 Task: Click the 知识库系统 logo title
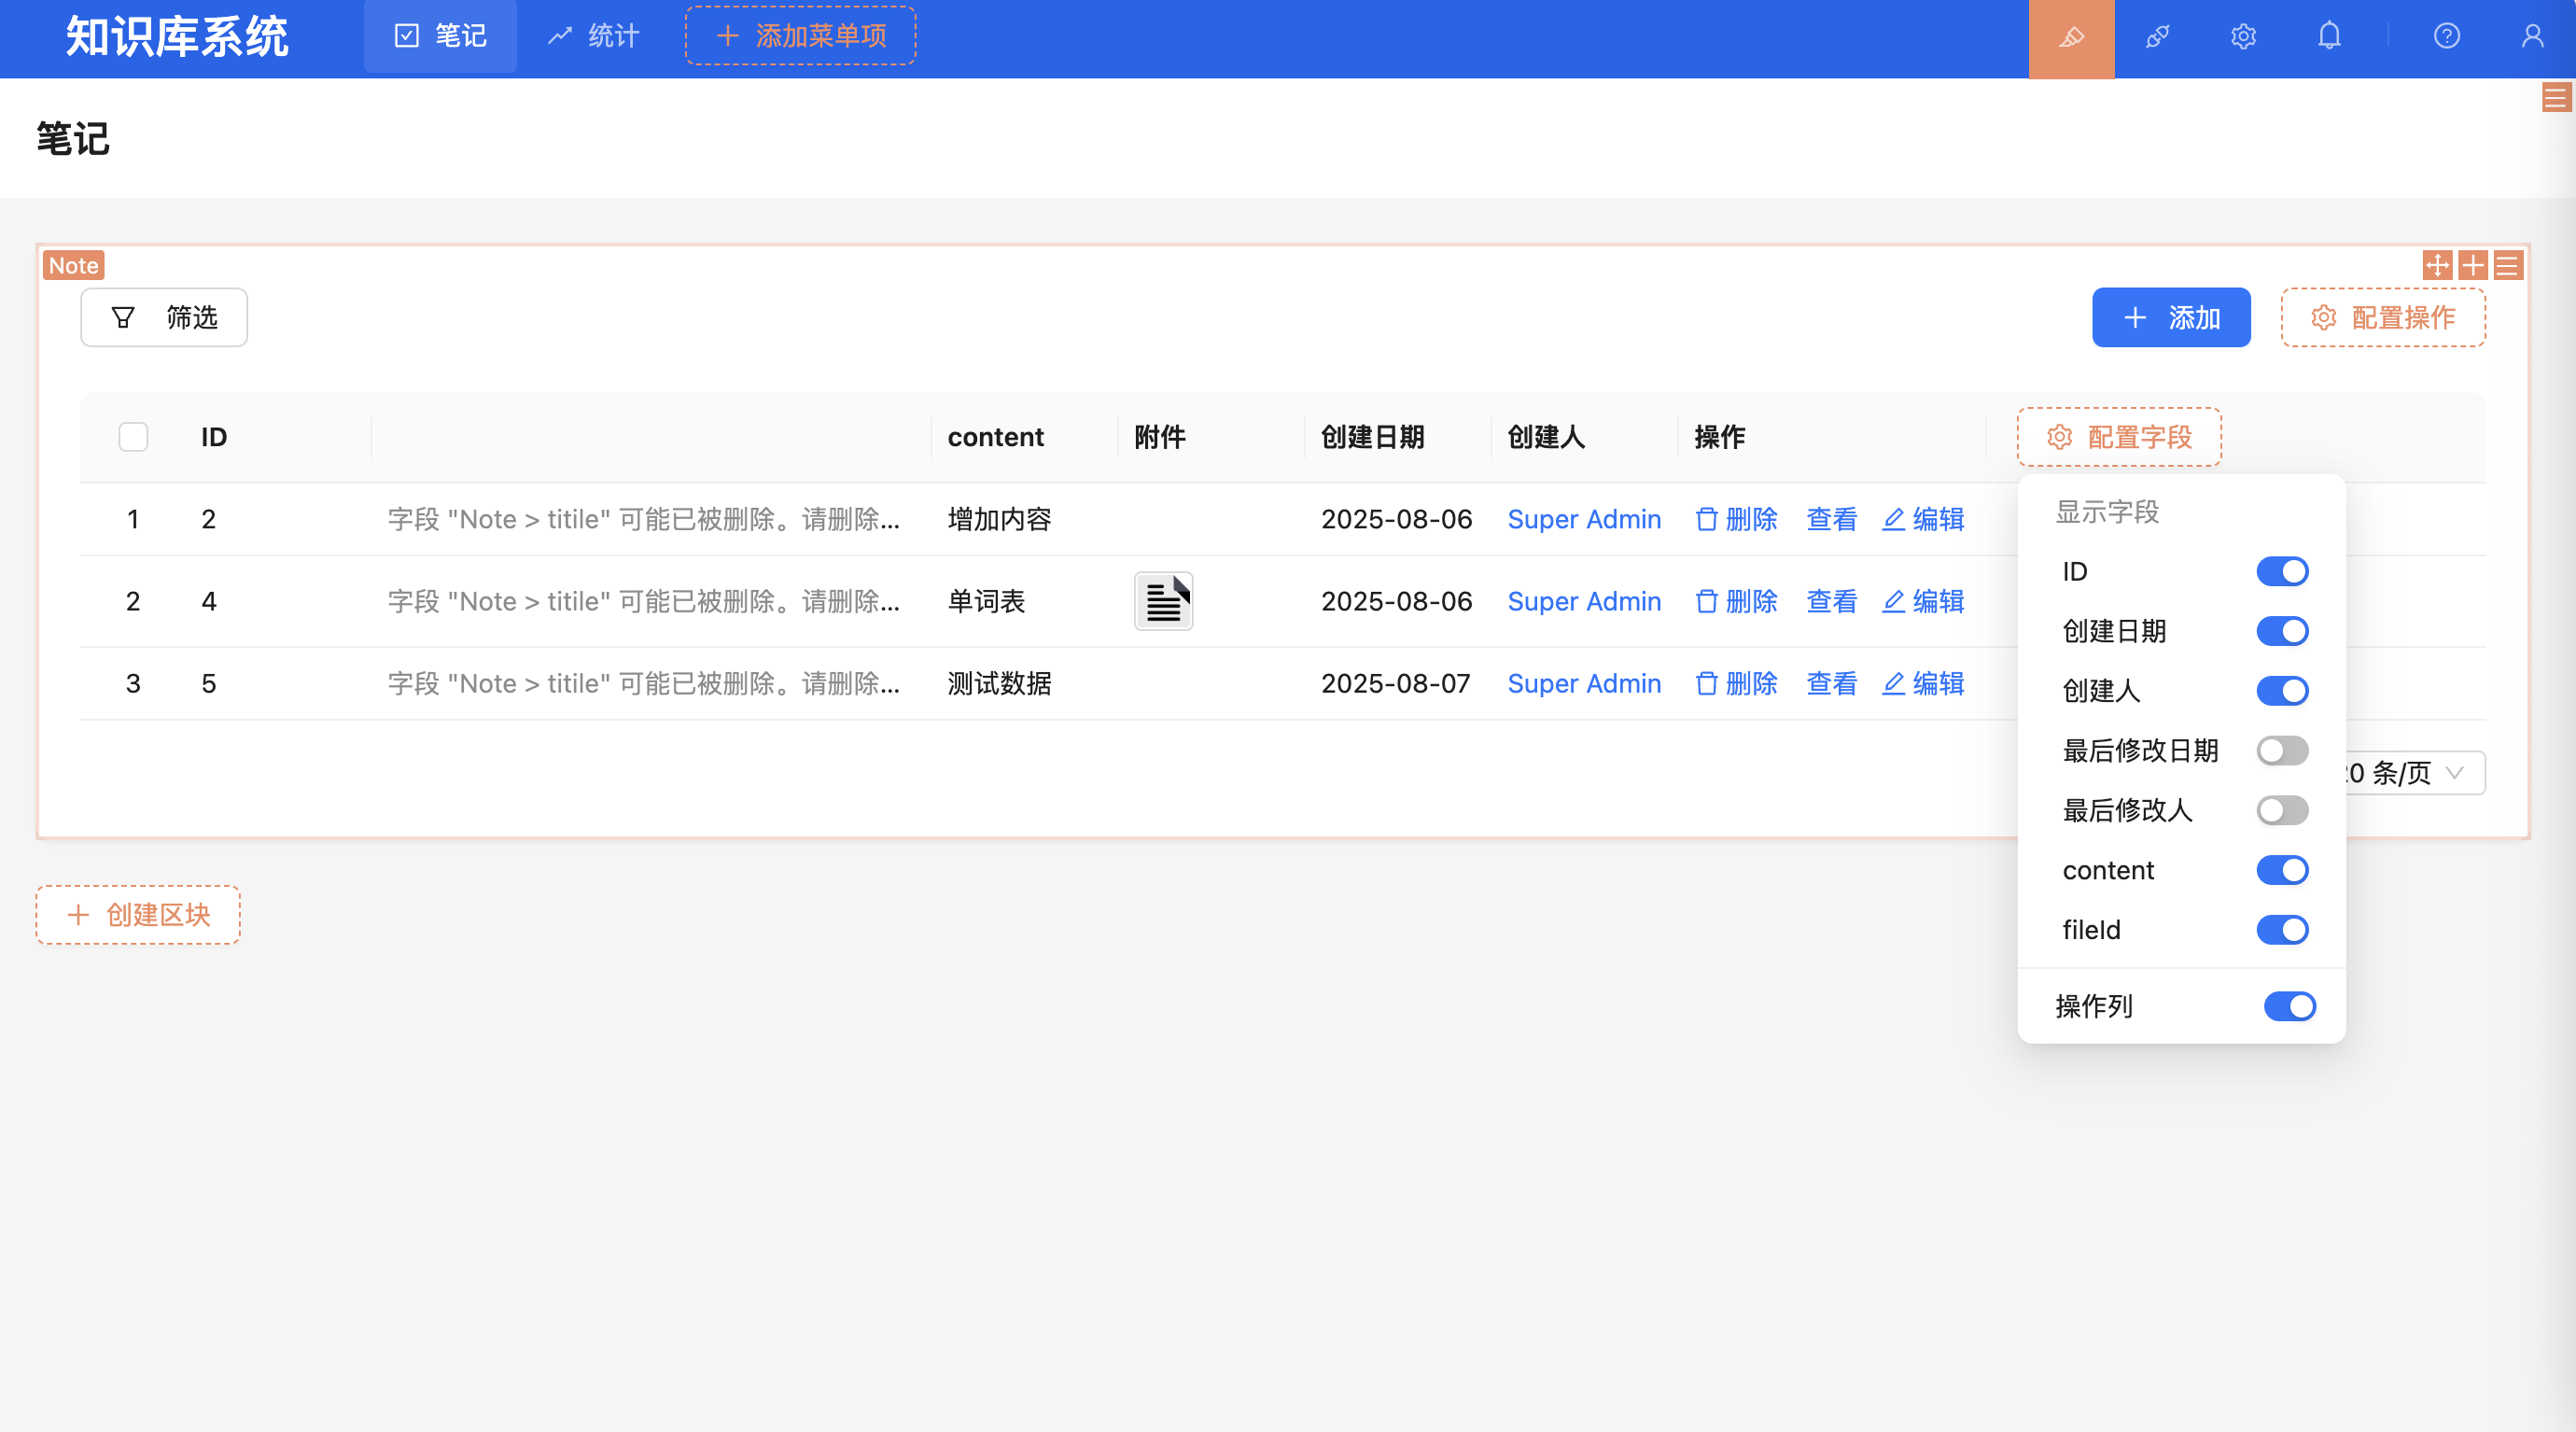[177, 37]
